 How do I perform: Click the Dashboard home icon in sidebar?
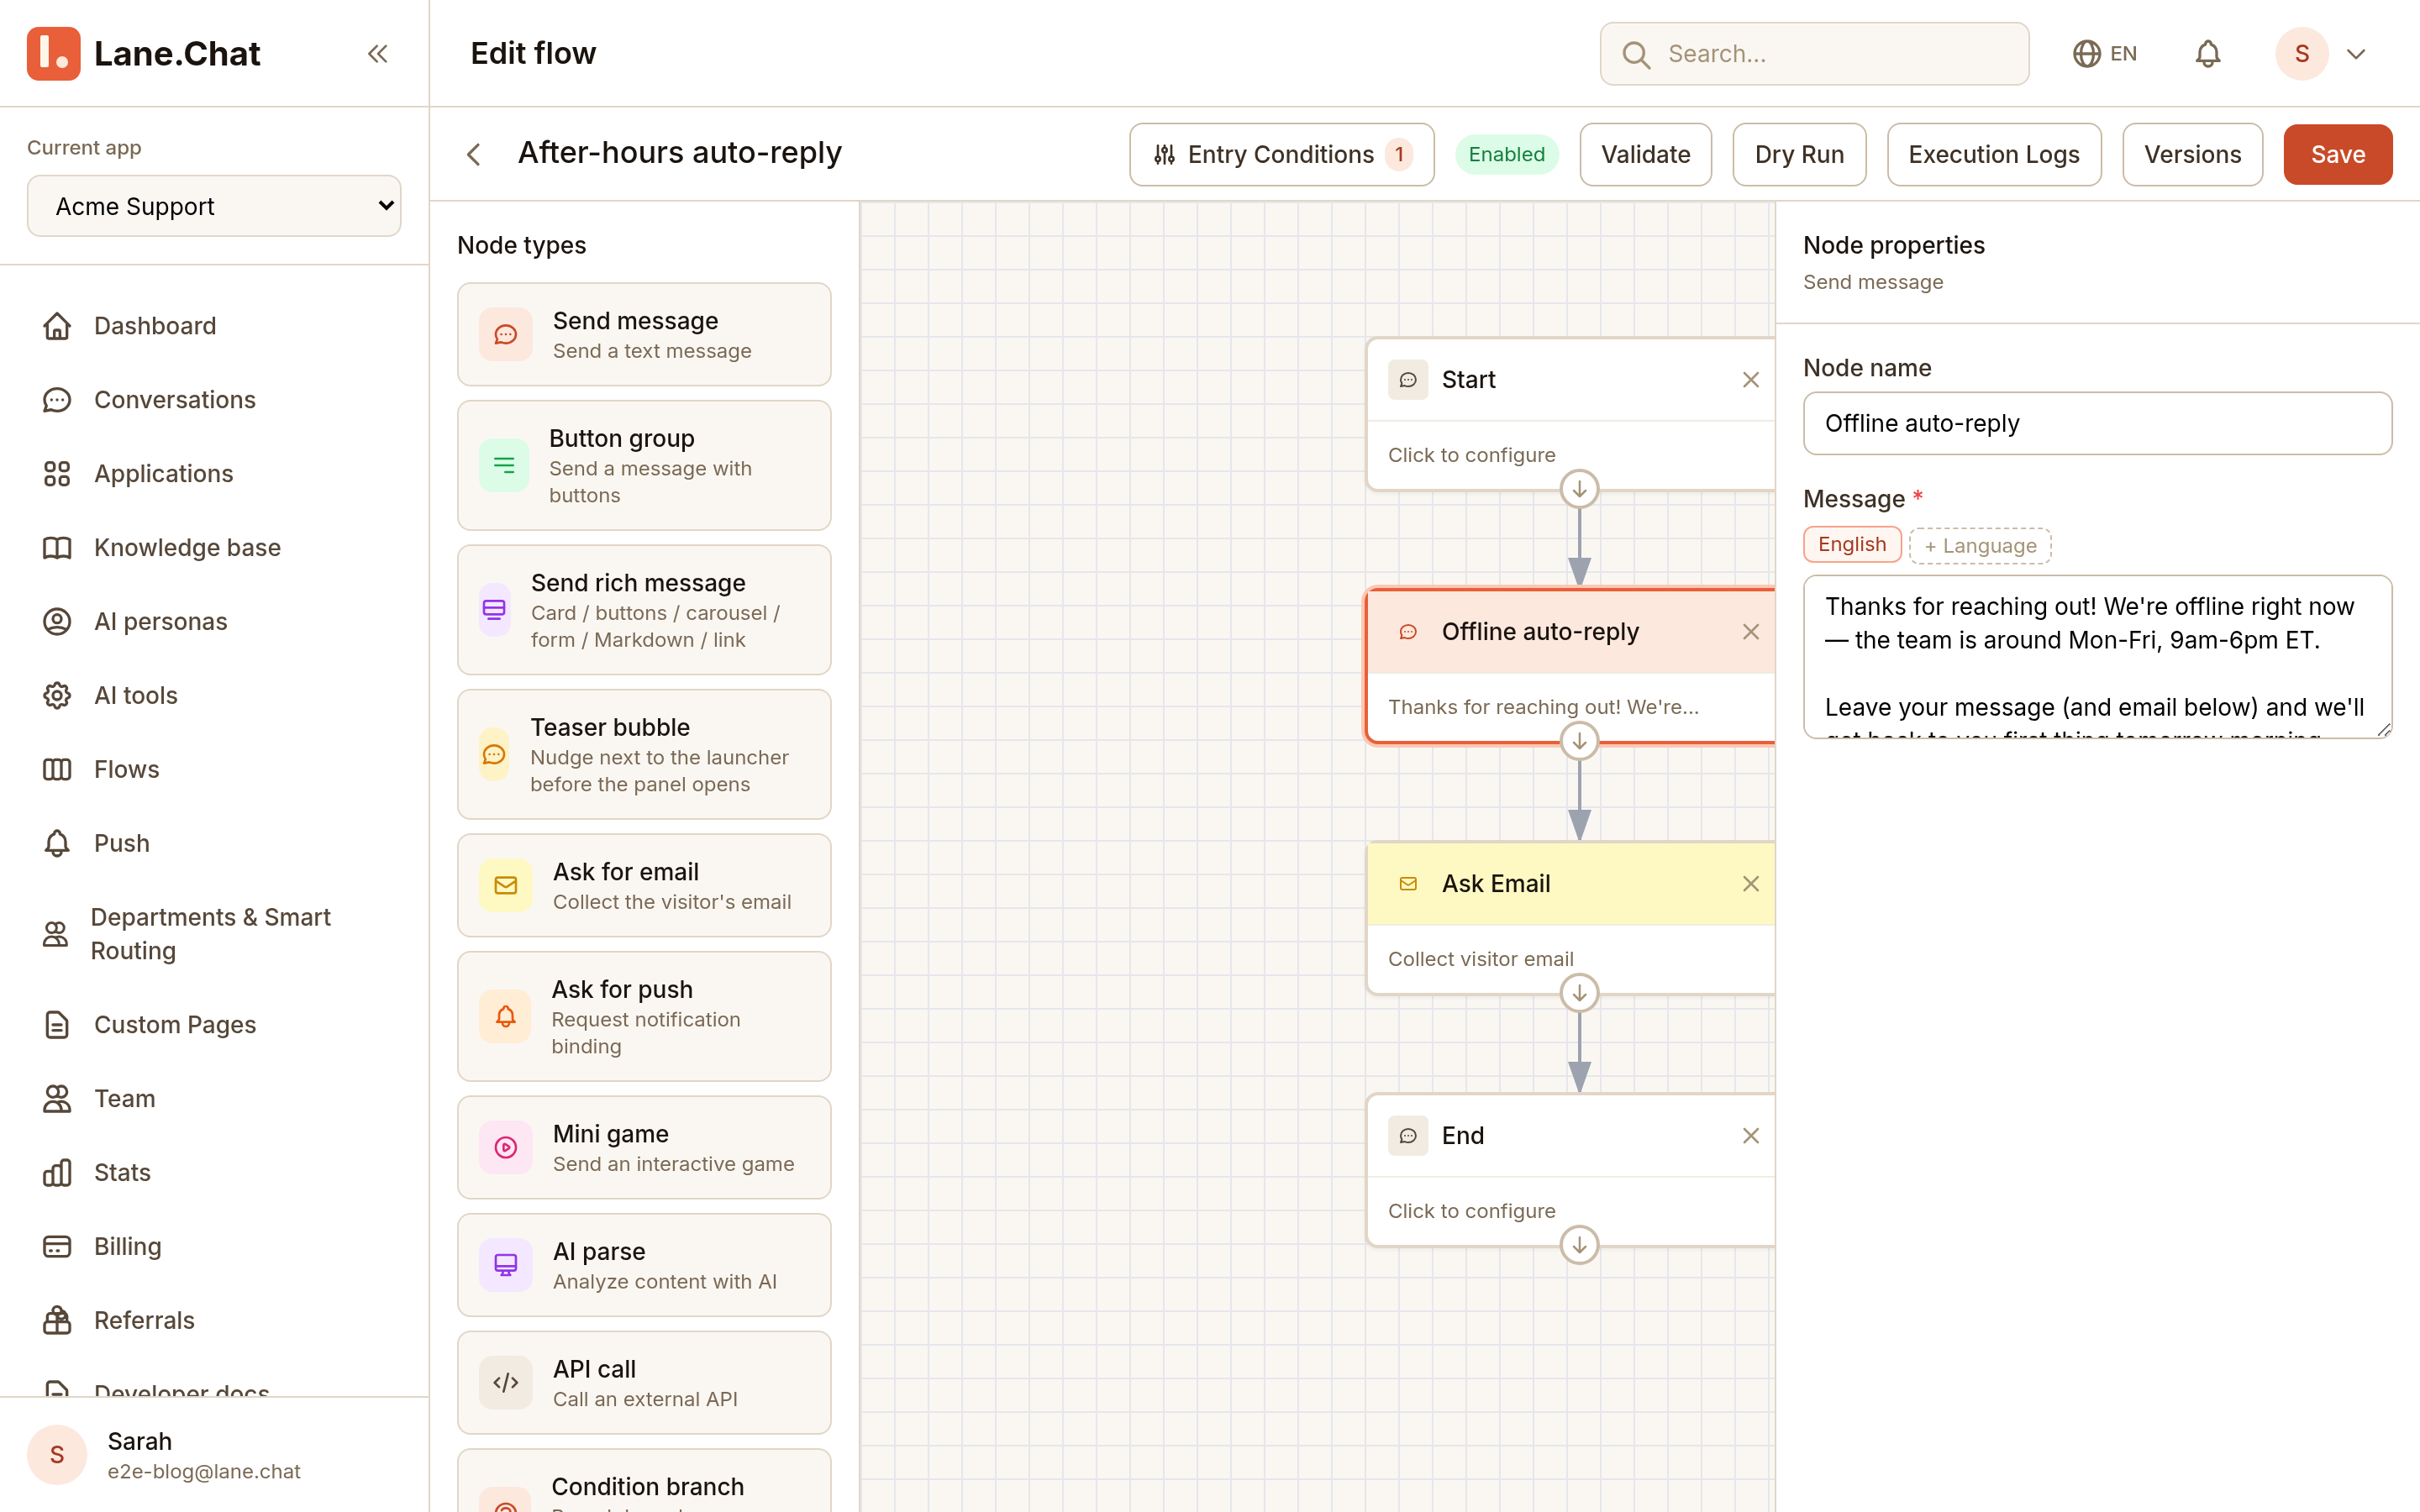pos(57,326)
